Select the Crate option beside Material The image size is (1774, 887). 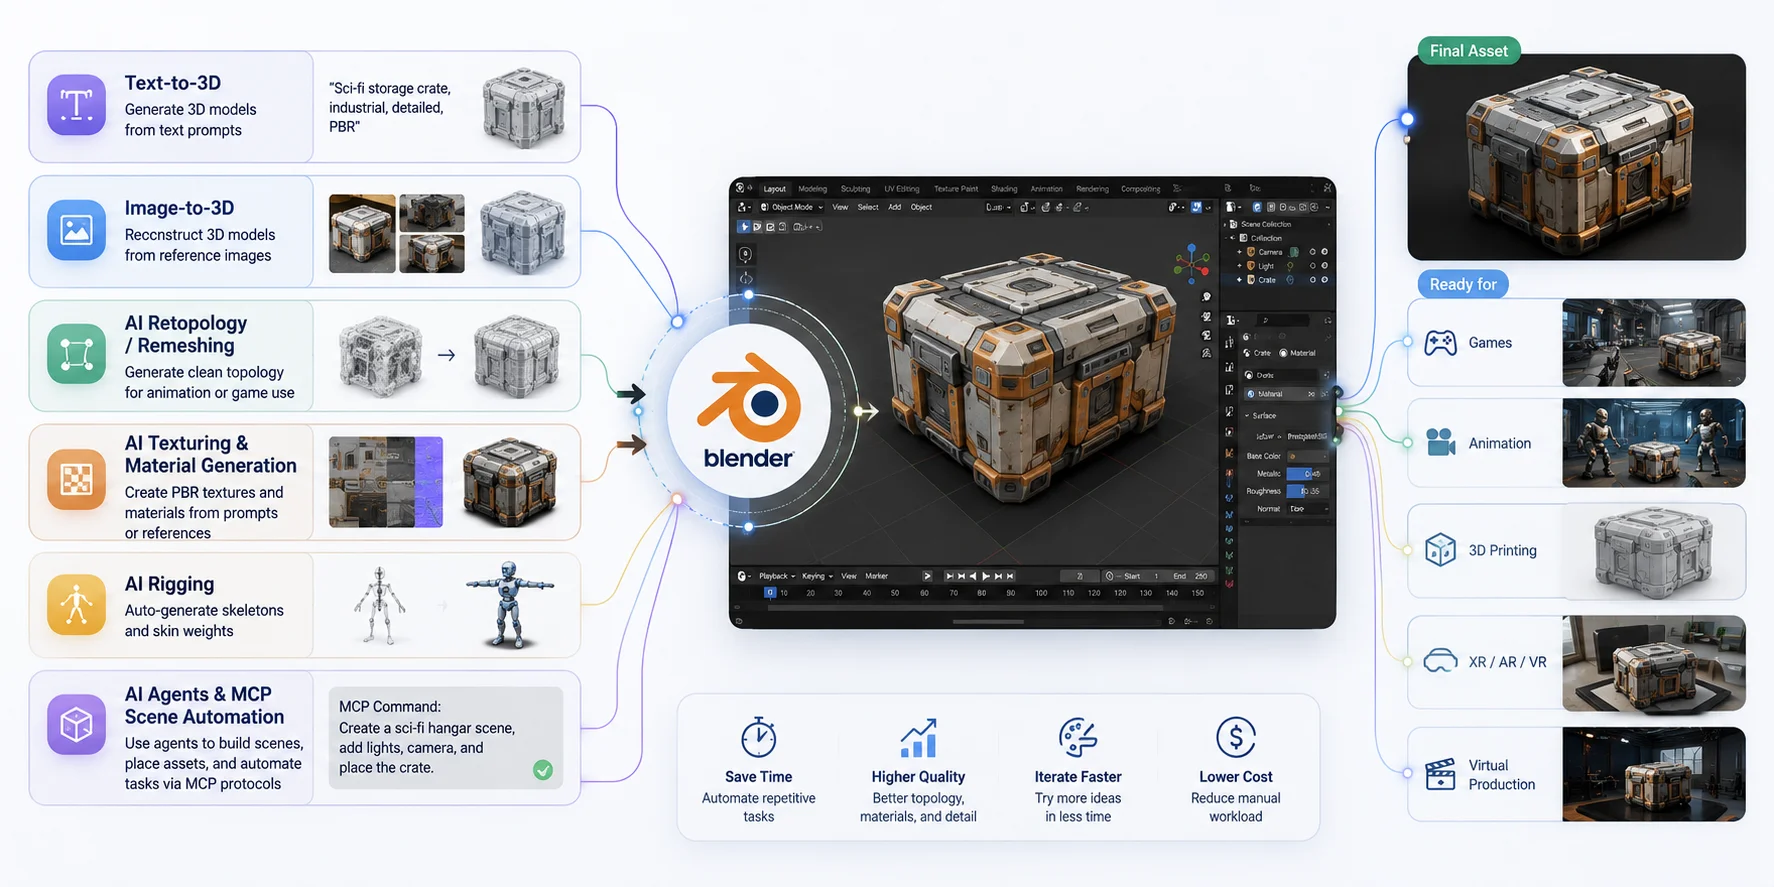(1256, 353)
